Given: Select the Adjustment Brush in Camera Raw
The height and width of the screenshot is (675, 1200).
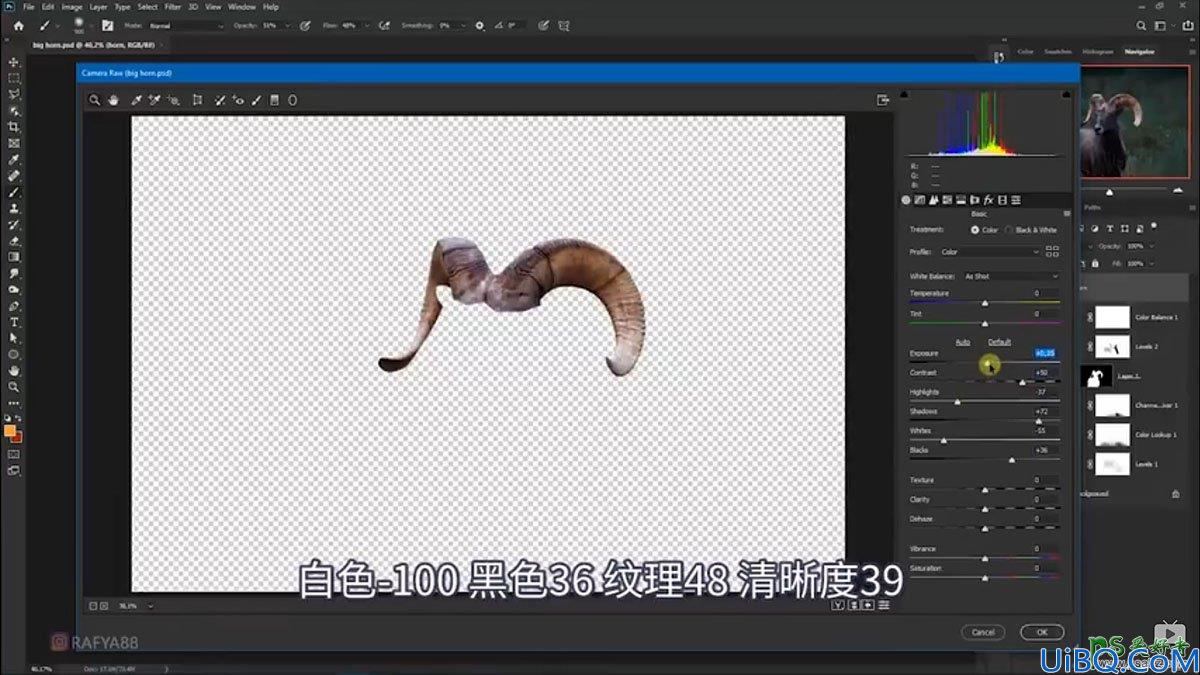Looking at the screenshot, I should (x=257, y=100).
